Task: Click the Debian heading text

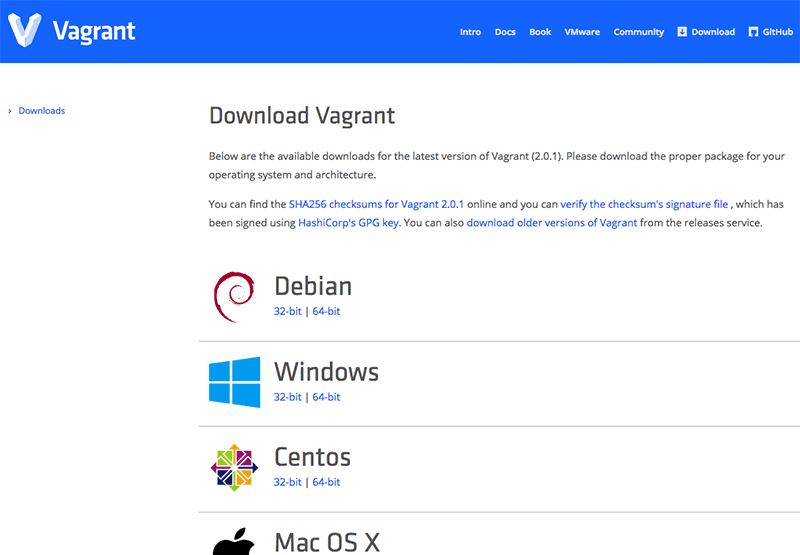Action: [313, 286]
